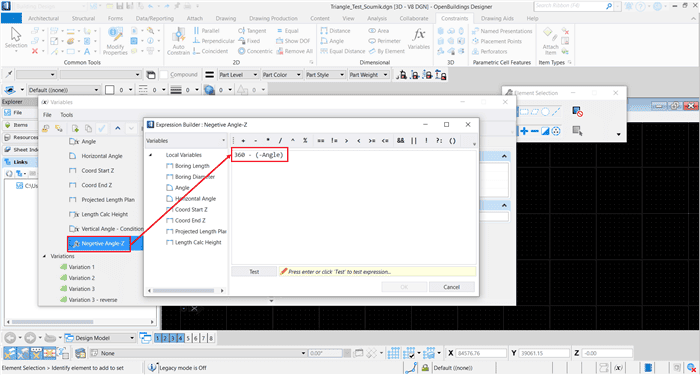Open the Variables tool in the ribbon

coord(418,39)
